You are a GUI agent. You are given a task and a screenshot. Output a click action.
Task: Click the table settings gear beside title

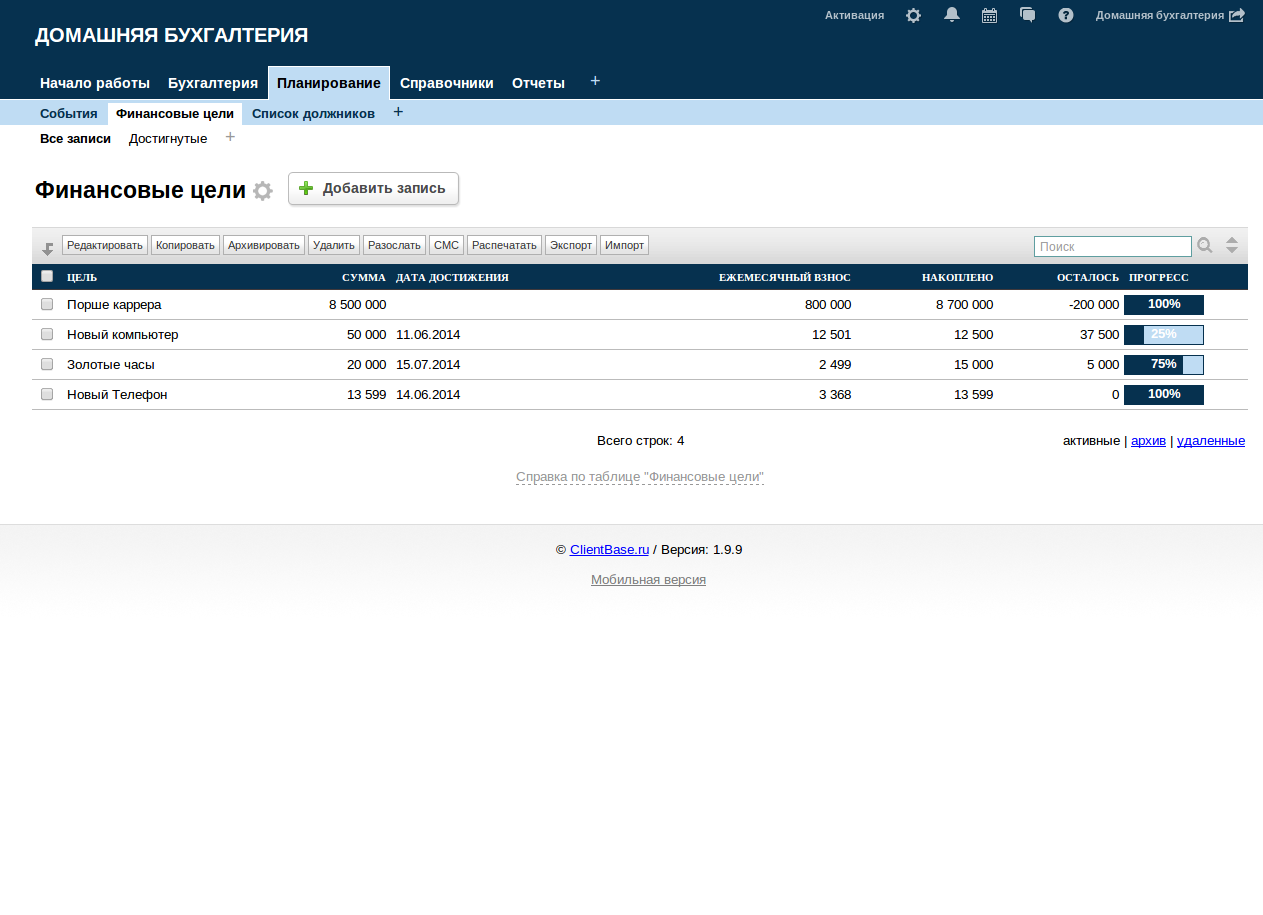(x=262, y=191)
